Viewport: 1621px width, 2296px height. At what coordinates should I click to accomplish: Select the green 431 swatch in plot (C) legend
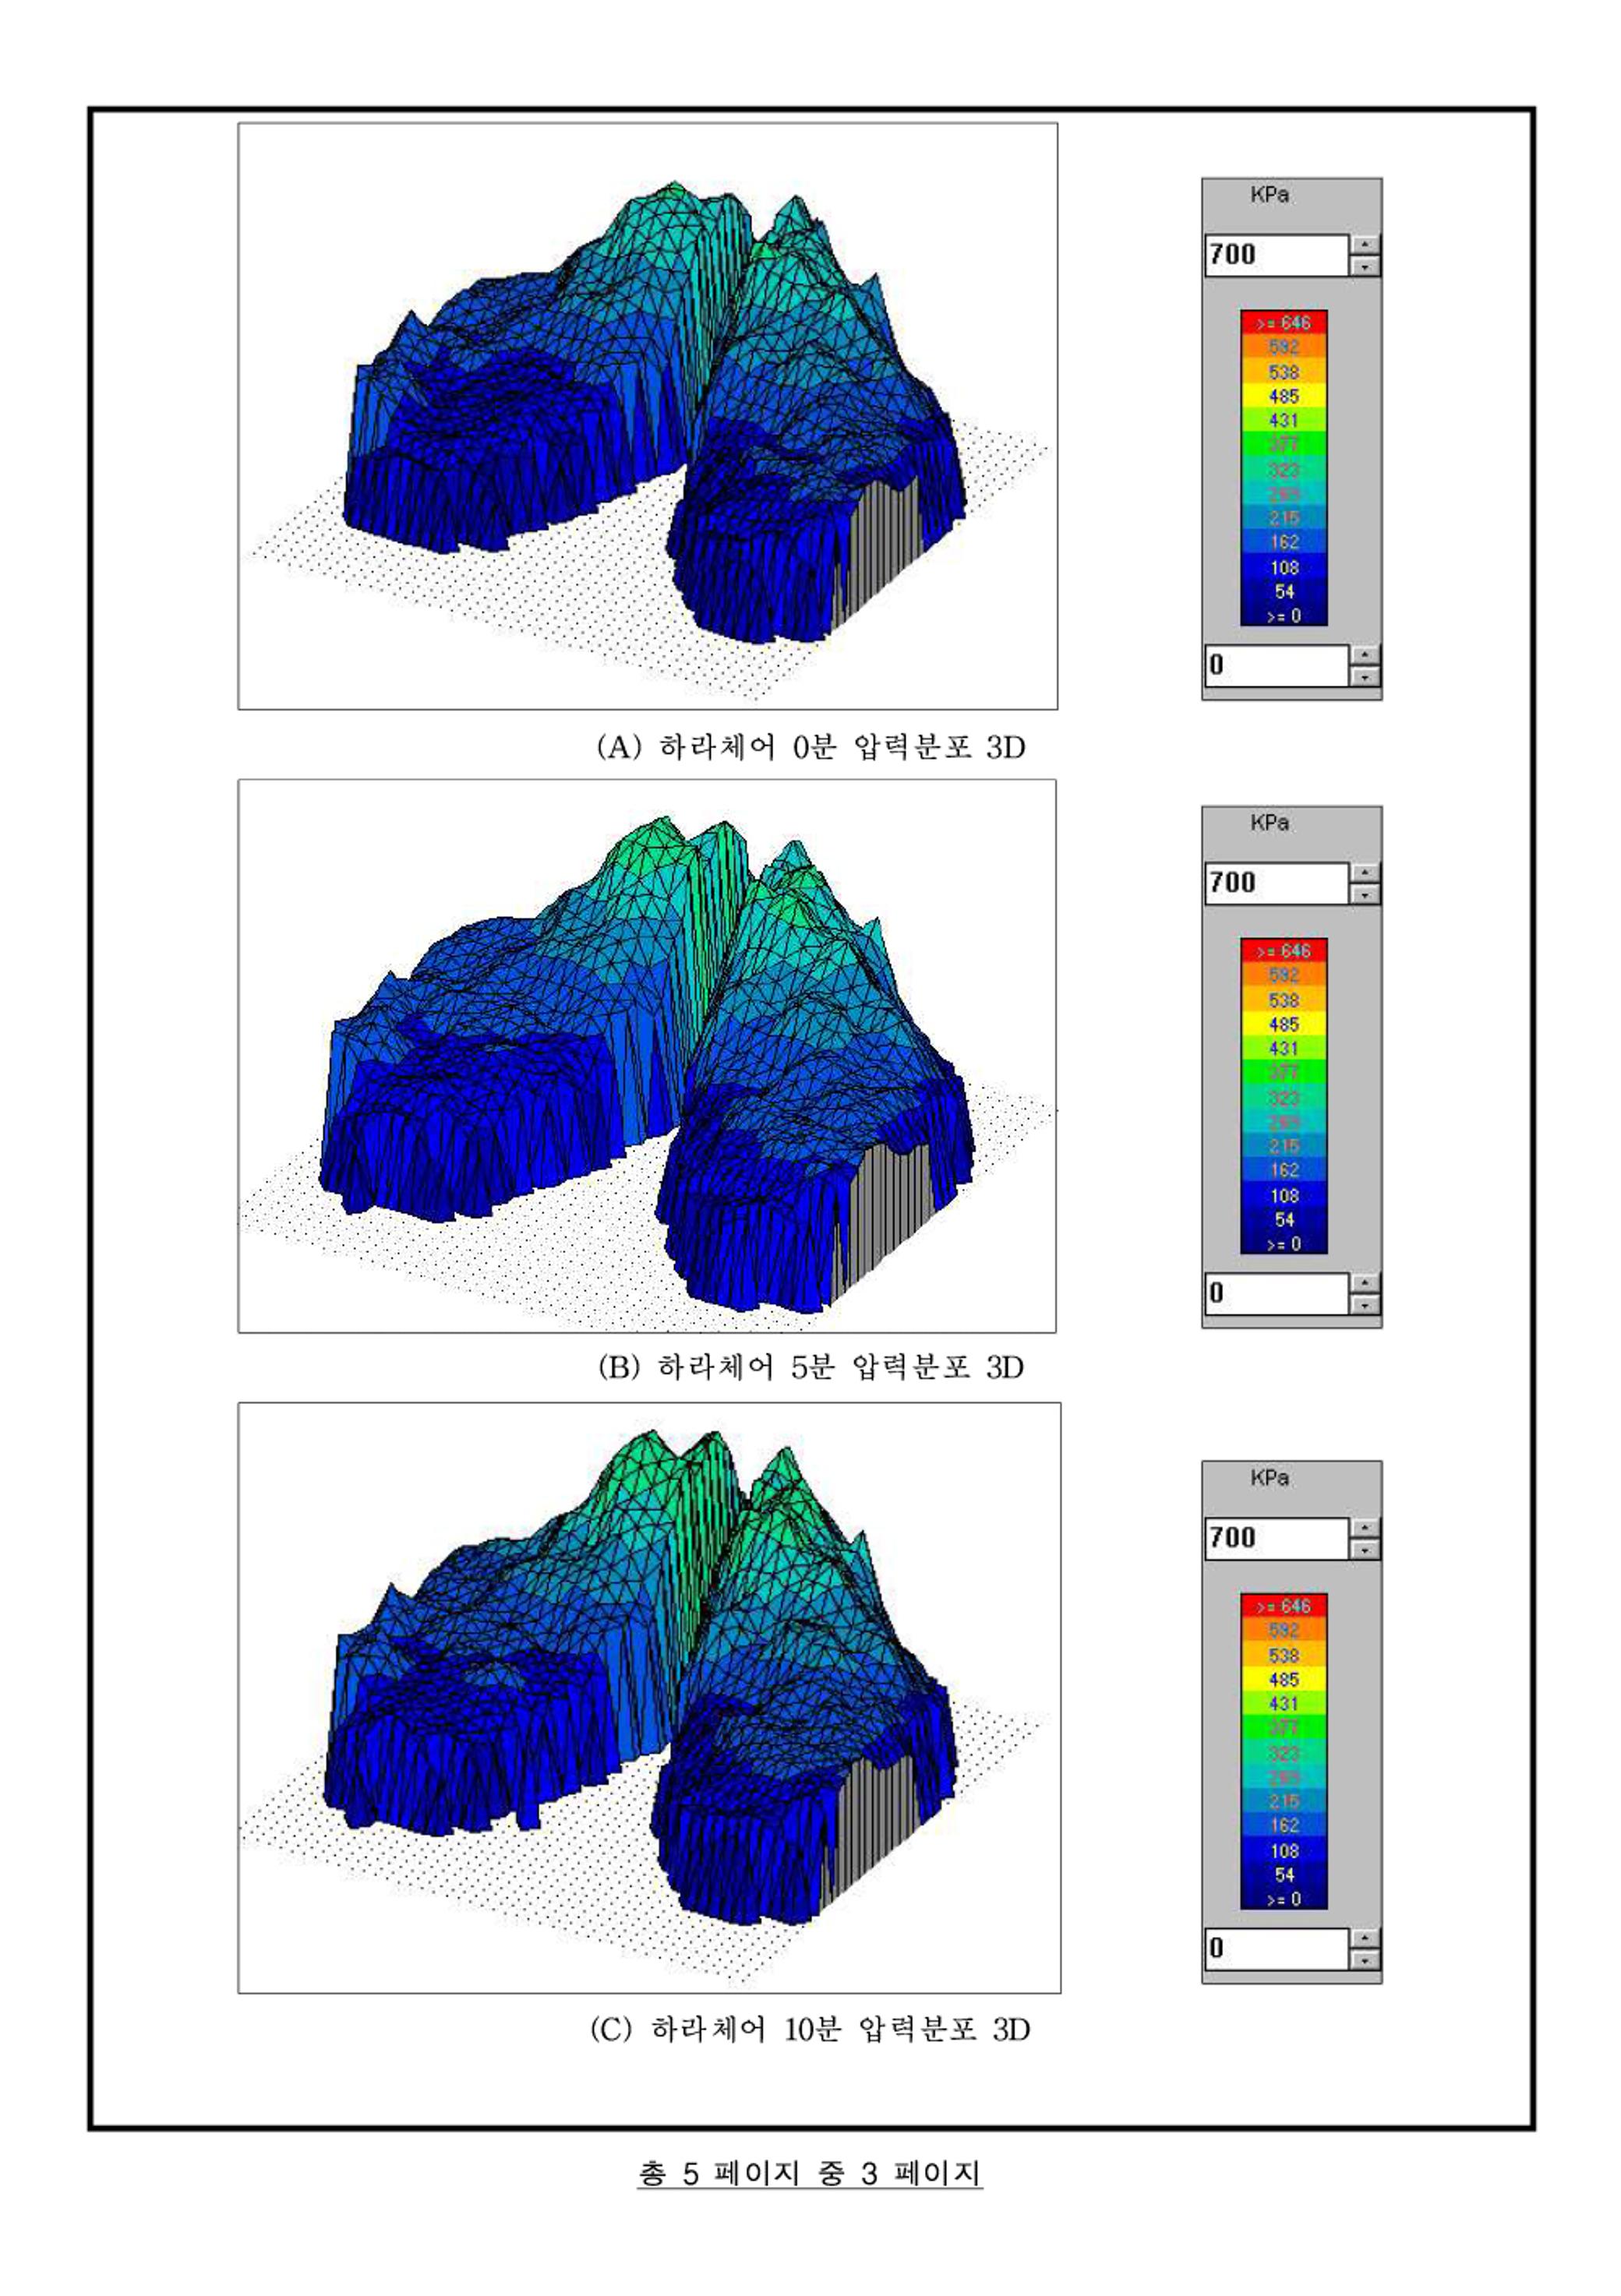[x=1284, y=1704]
